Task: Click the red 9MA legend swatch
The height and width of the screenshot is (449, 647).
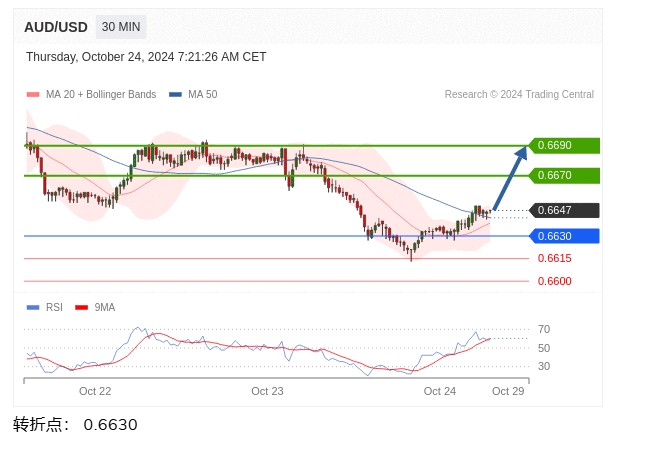Action: tap(82, 307)
